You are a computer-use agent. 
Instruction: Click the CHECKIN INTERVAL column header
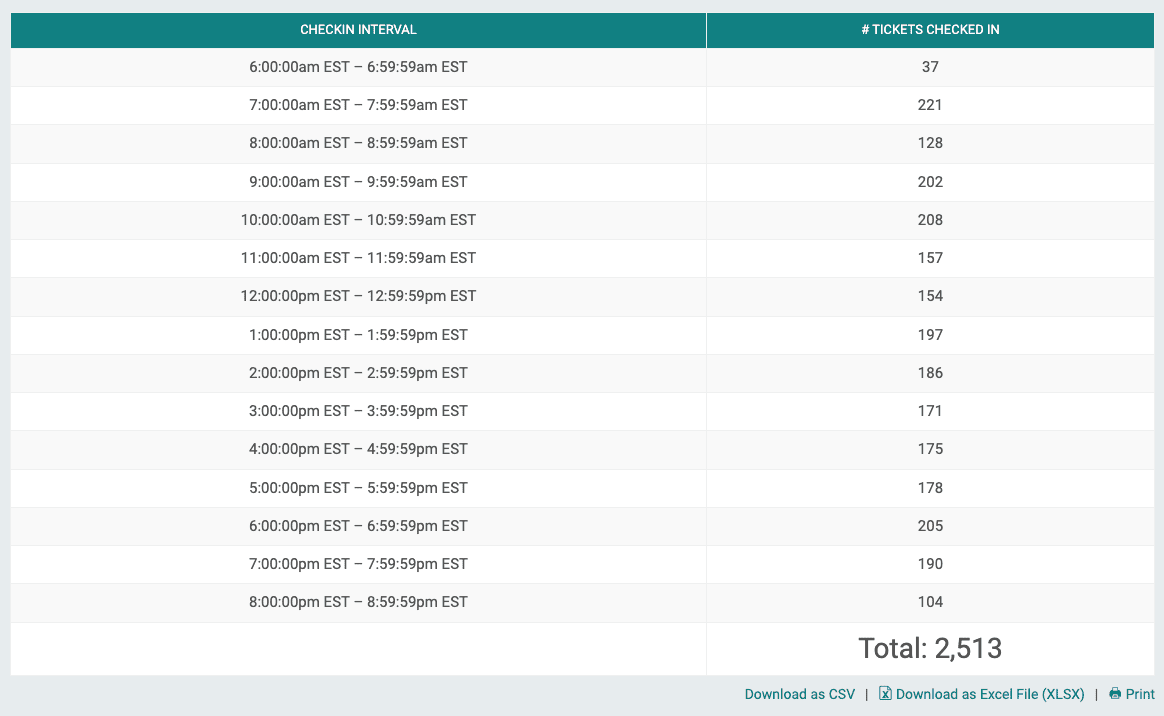tap(358, 30)
